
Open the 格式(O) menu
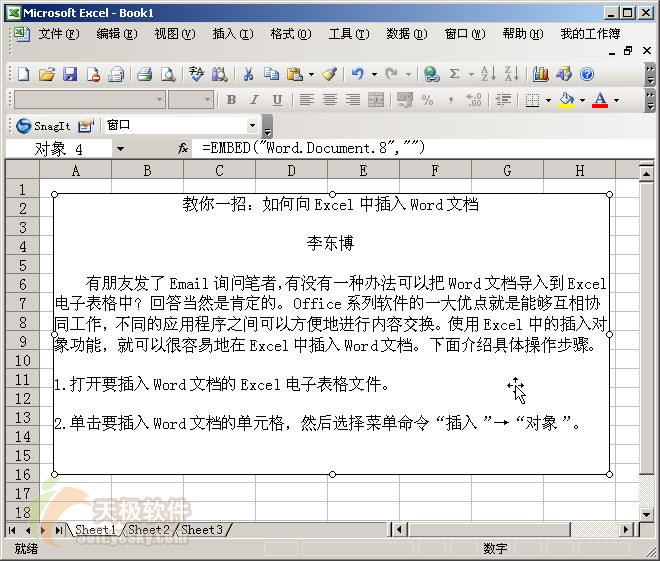pos(291,34)
